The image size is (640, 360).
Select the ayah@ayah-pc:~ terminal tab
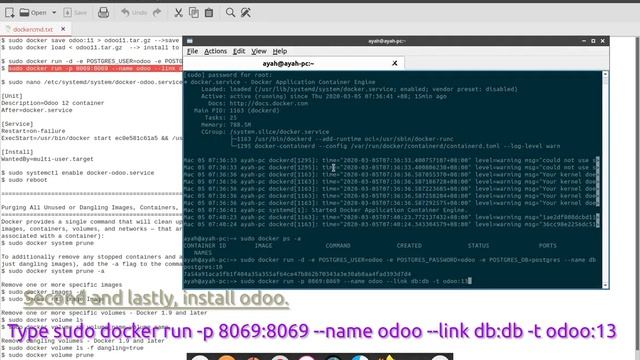288,63
